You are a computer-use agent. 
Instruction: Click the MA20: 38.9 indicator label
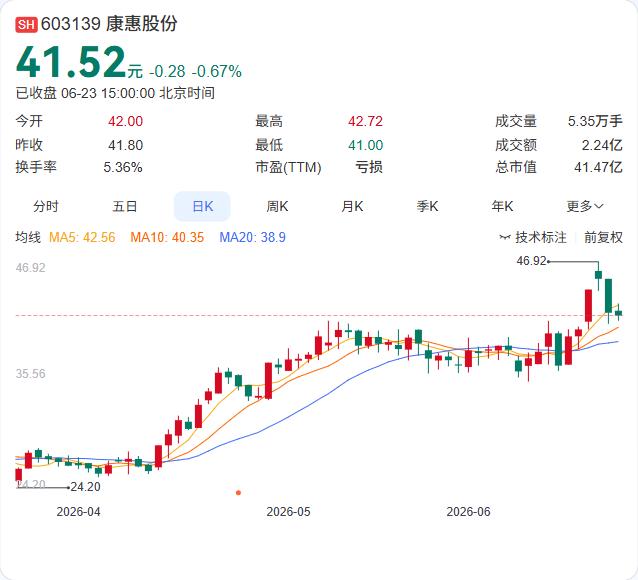pos(252,237)
